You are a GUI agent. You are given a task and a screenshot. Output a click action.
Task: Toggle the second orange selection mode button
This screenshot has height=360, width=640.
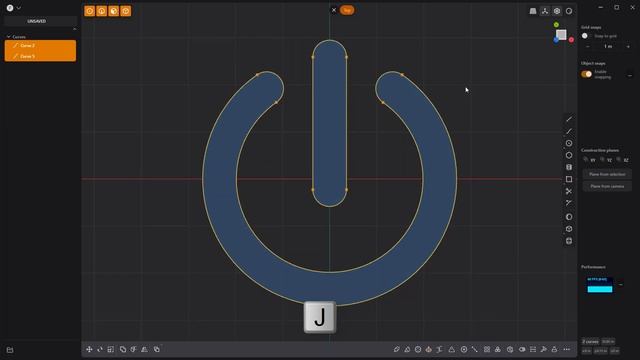pos(102,11)
